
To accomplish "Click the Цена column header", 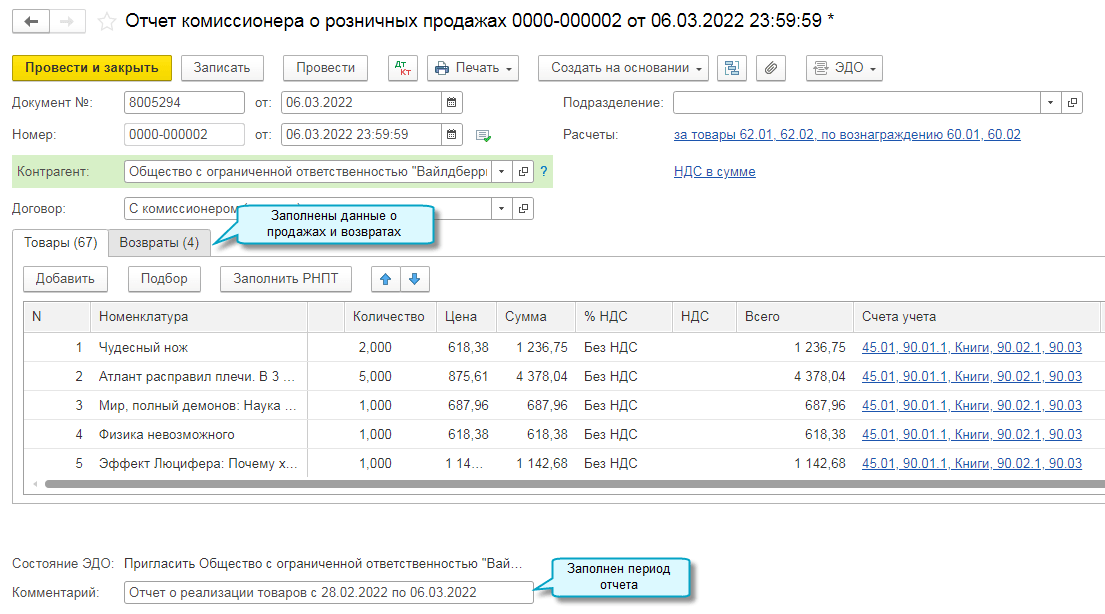I will pos(467,317).
